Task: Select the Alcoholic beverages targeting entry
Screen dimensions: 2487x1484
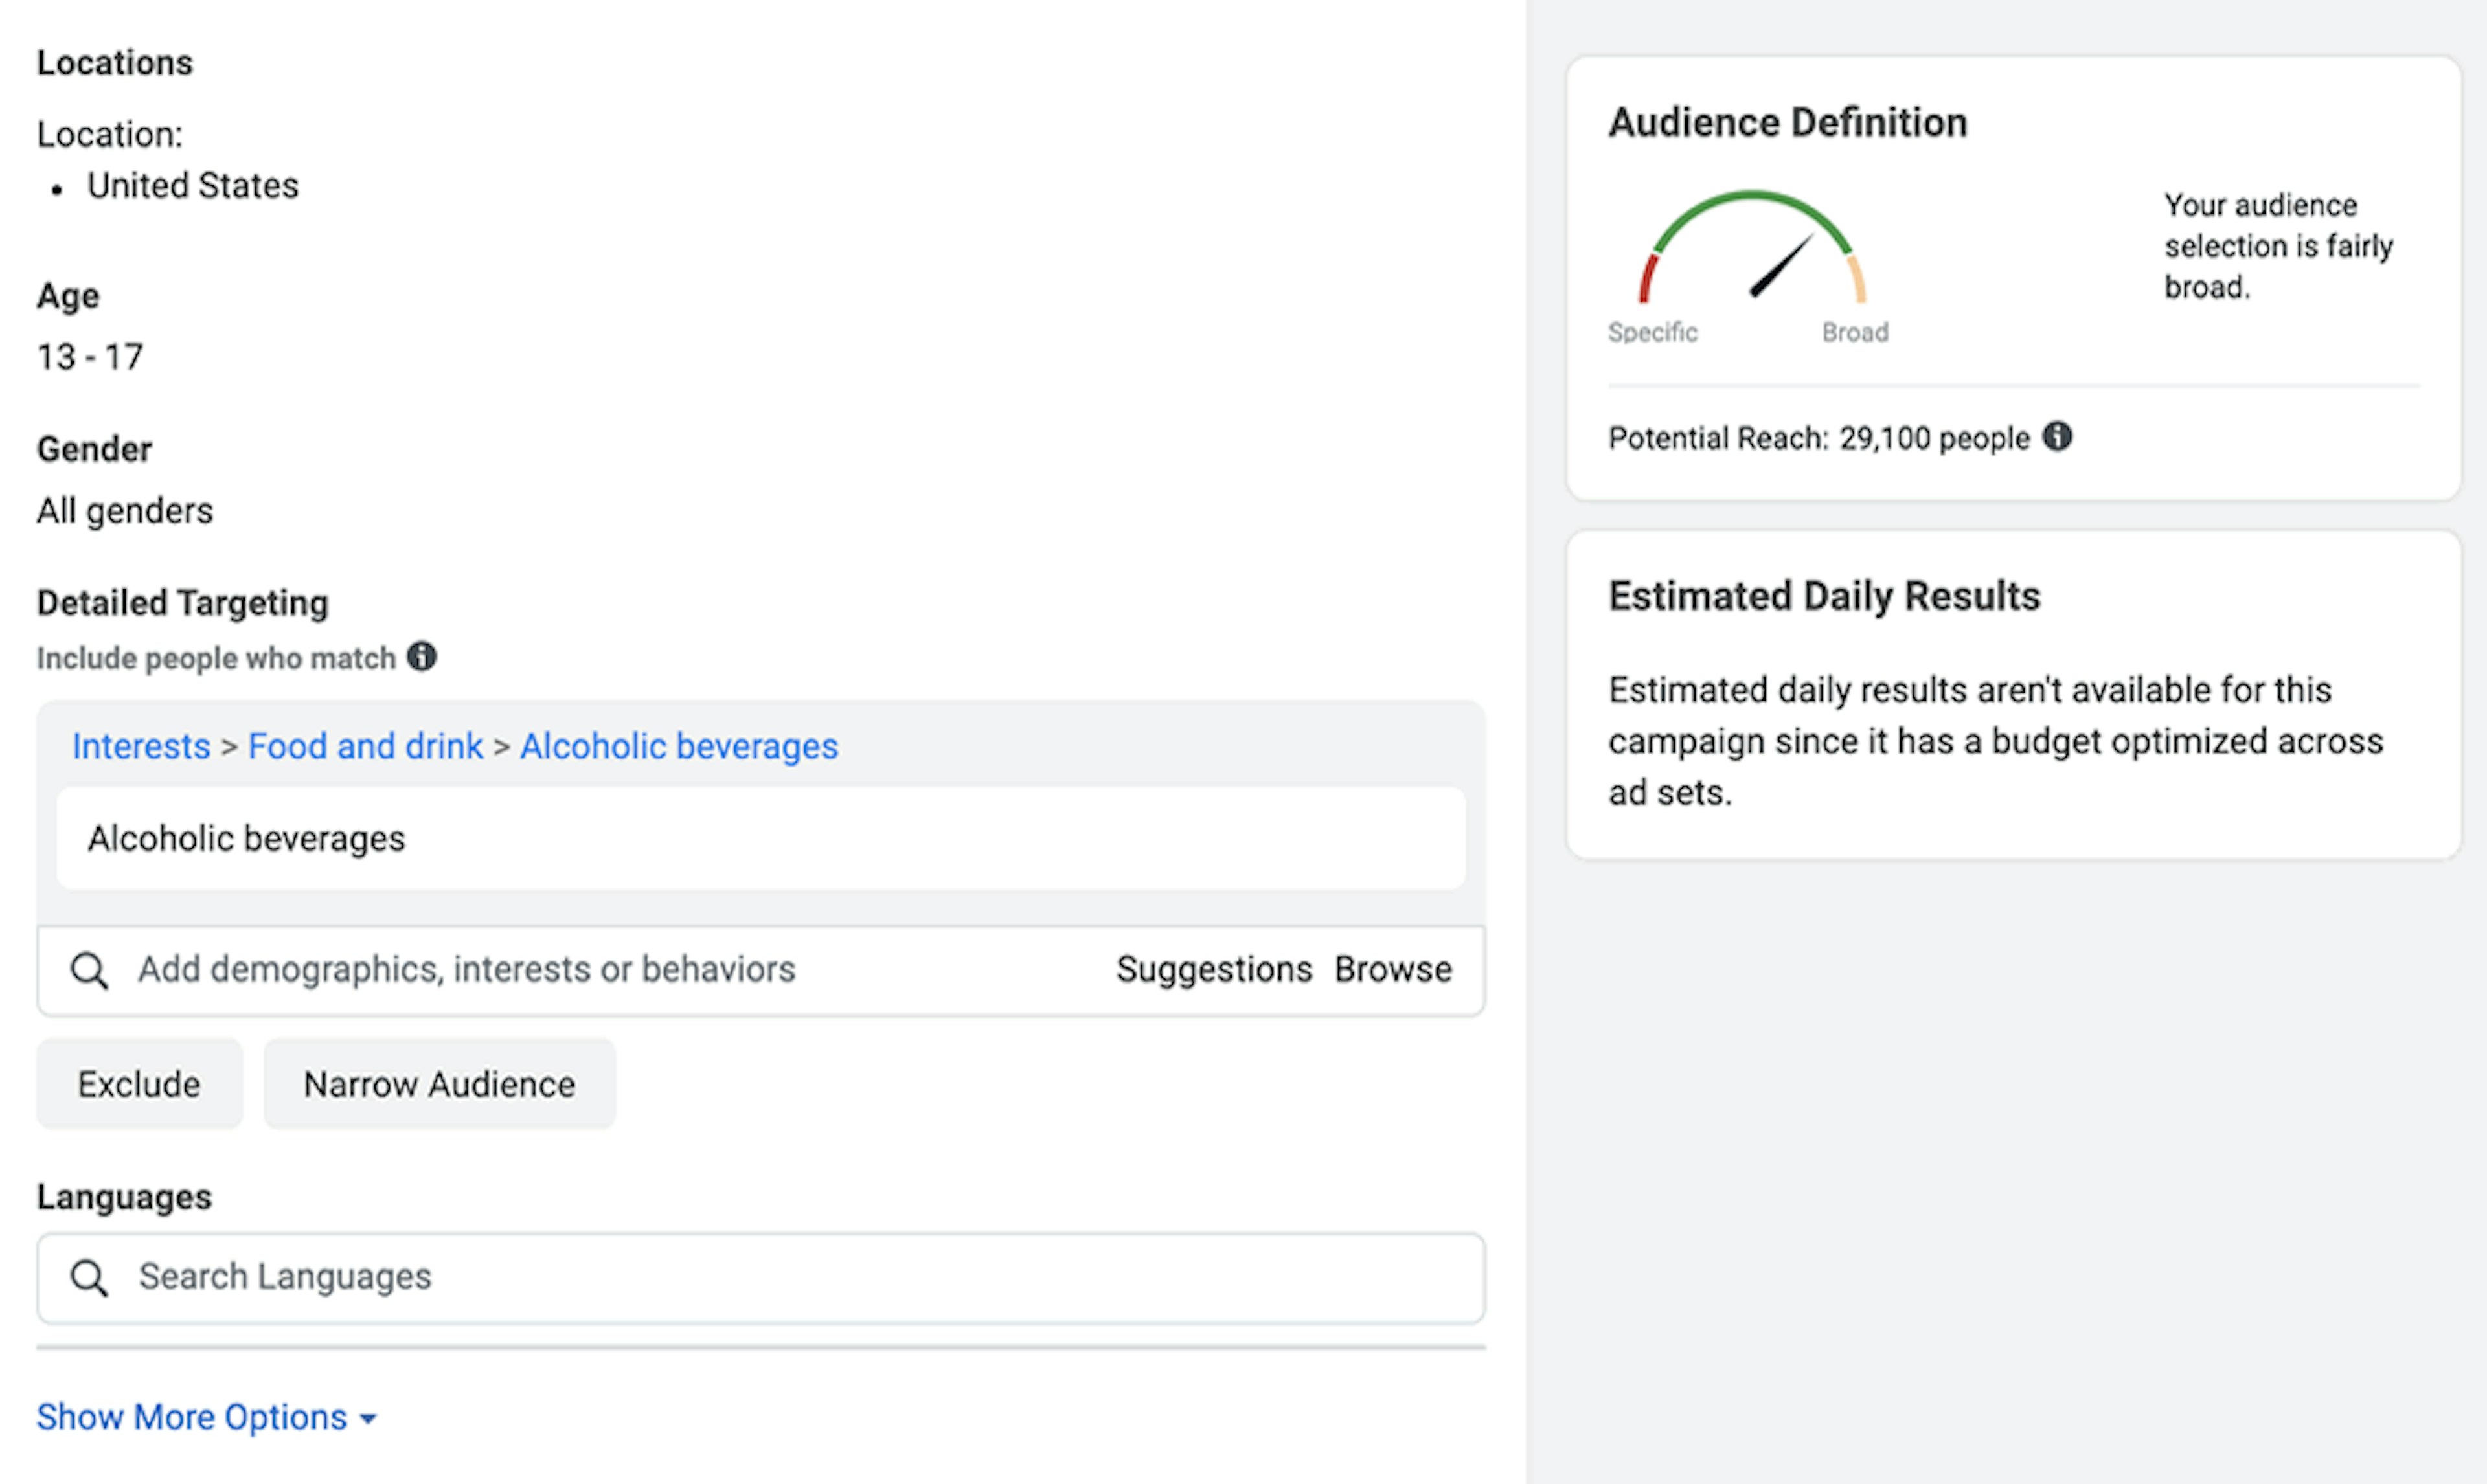Action: (x=761, y=838)
